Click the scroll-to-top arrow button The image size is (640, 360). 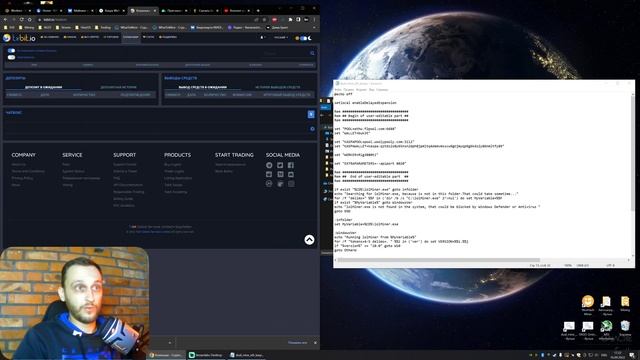point(309,240)
